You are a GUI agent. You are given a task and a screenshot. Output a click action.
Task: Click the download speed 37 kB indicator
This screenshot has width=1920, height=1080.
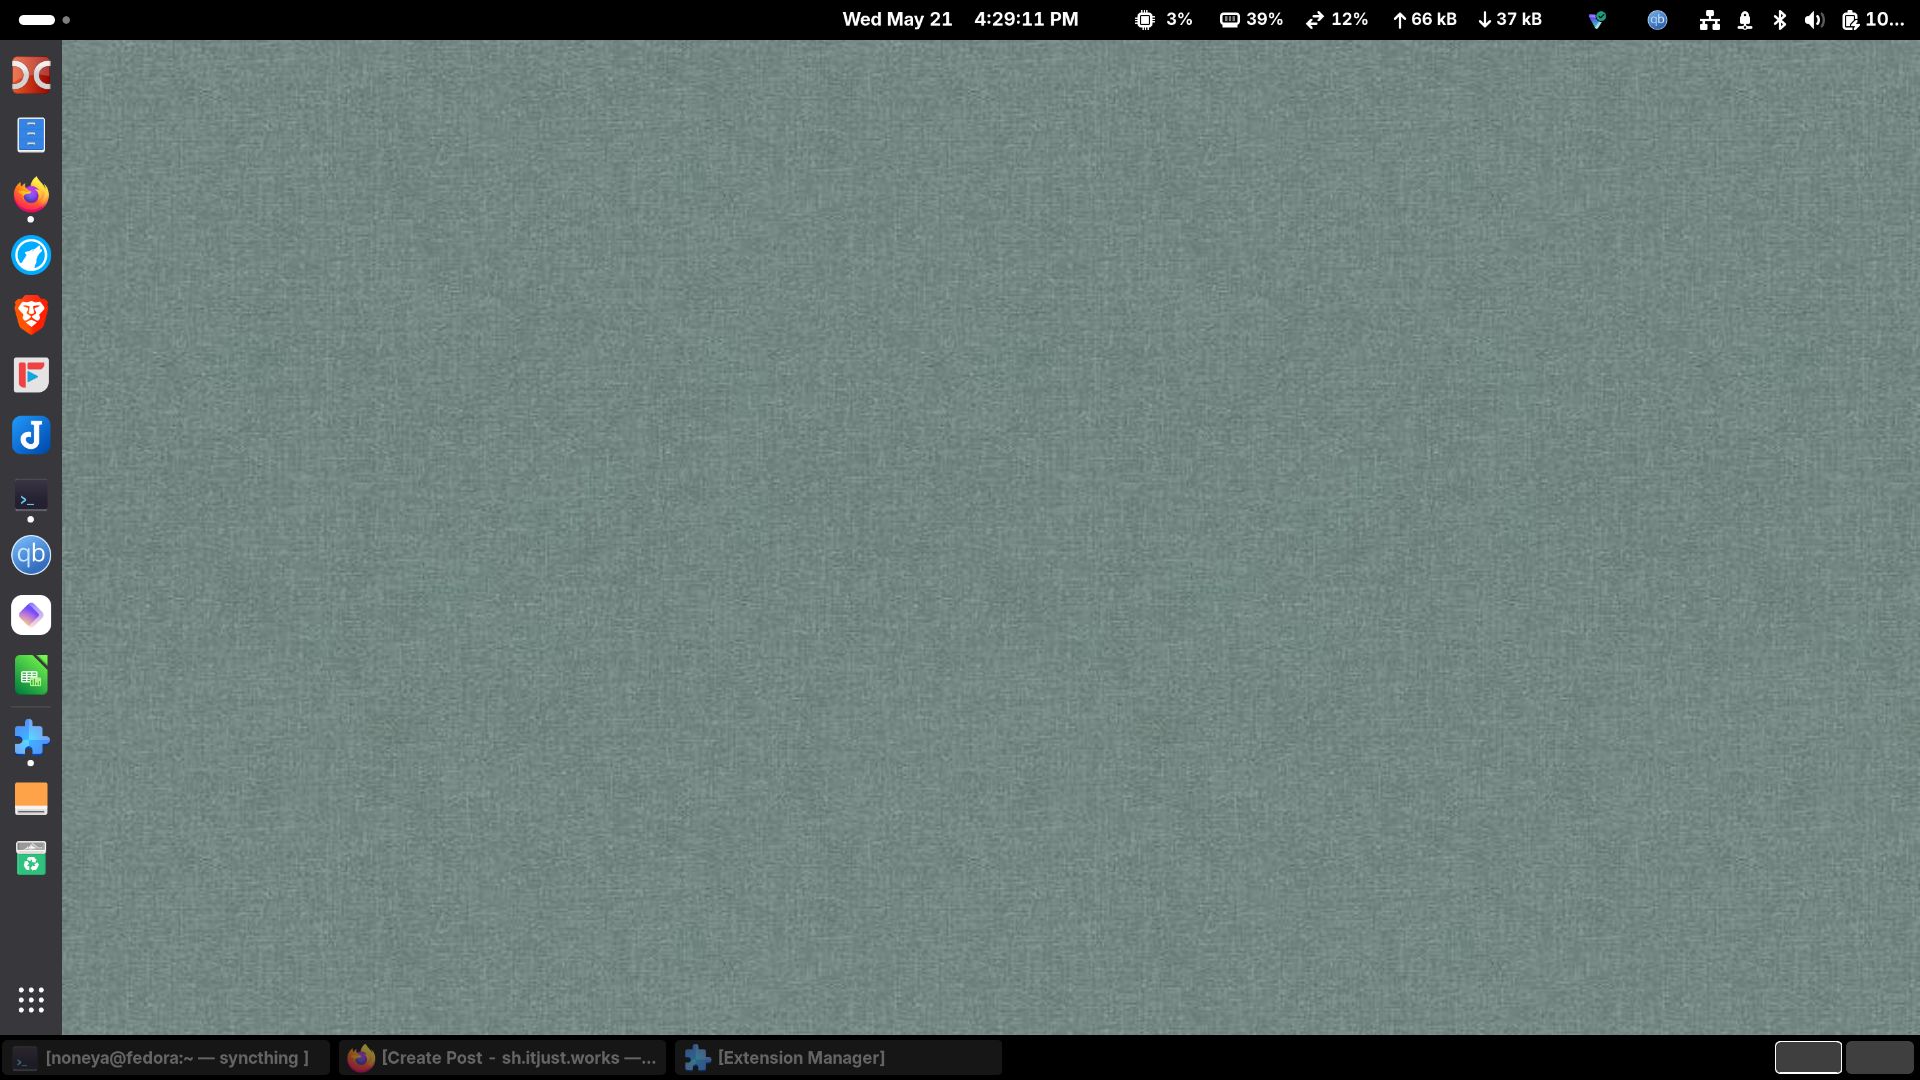tap(1510, 19)
